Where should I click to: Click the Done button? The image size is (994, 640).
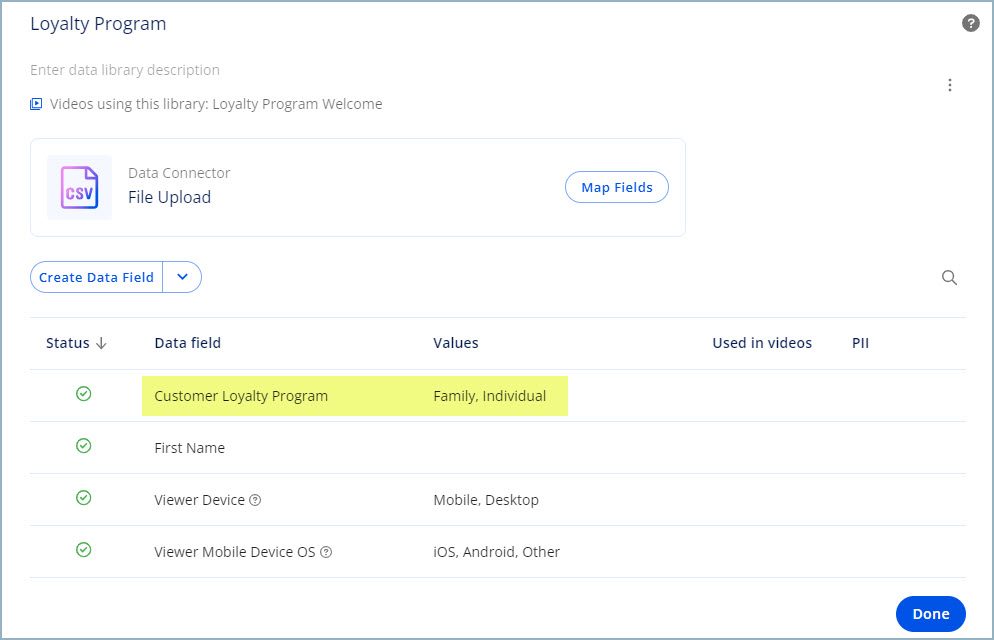coord(931,614)
